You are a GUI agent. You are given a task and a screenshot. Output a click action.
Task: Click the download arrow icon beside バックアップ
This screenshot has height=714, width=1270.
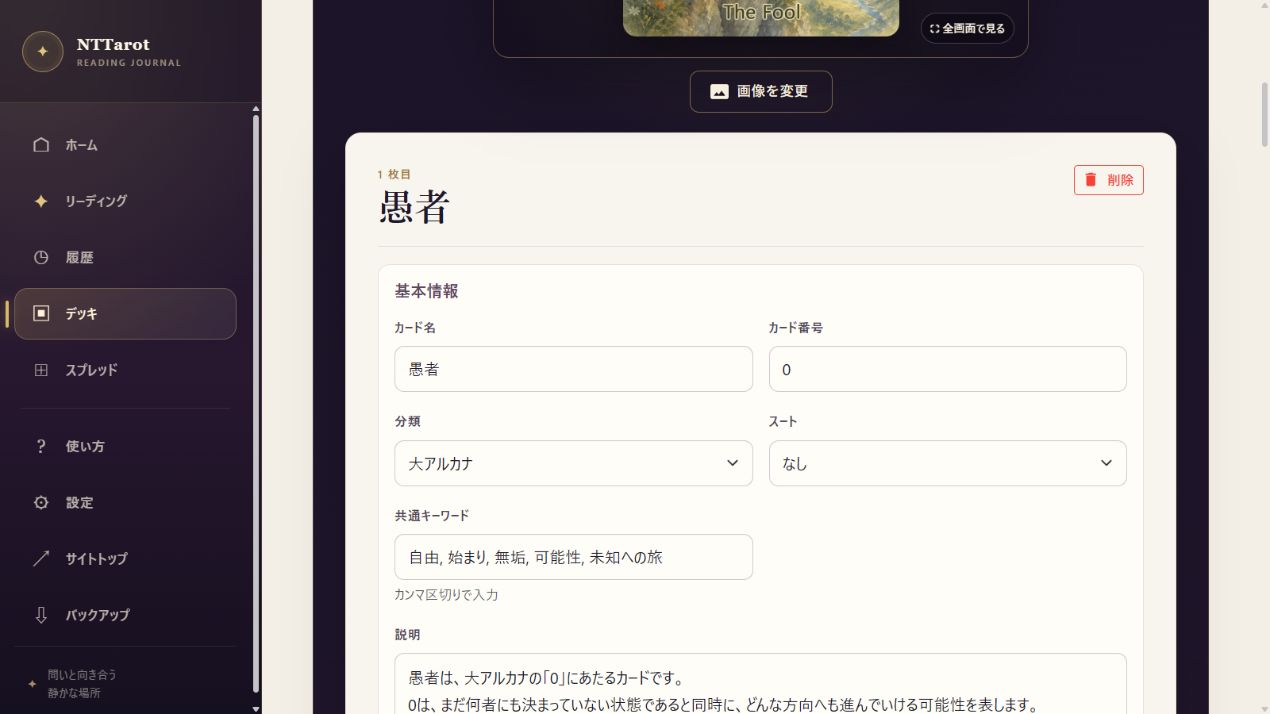(41, 615)
